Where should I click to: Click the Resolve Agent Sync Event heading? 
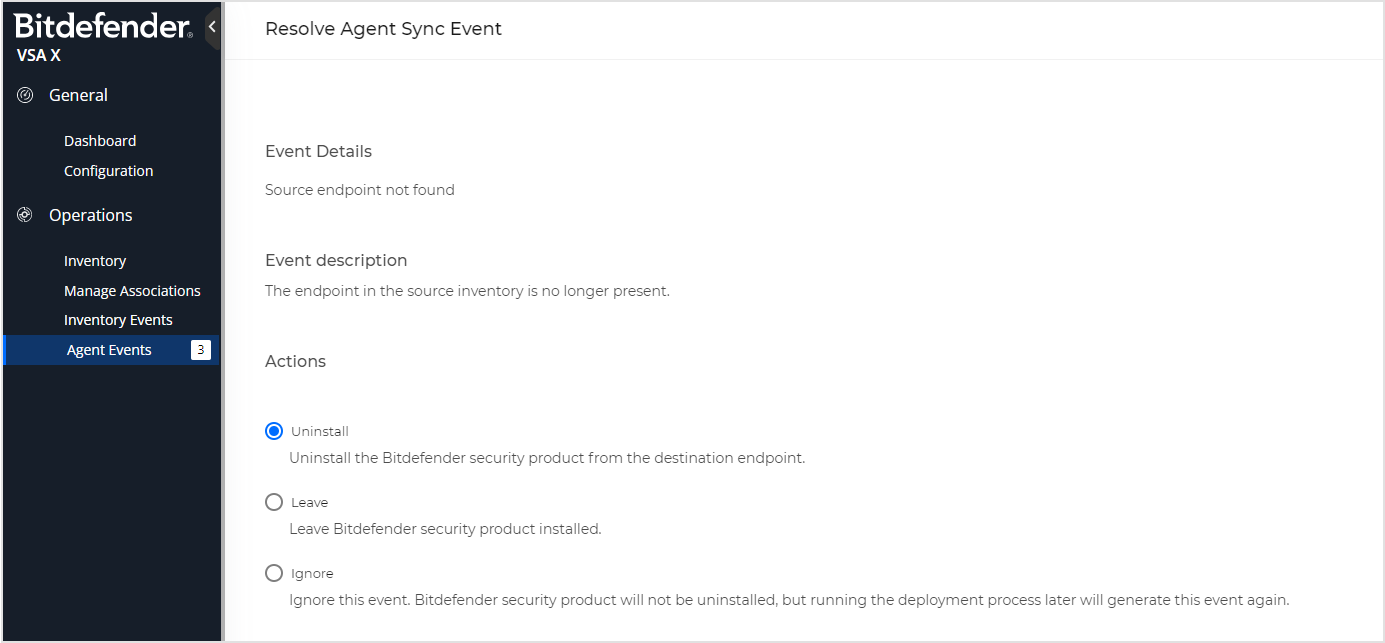tap(383, 28)
